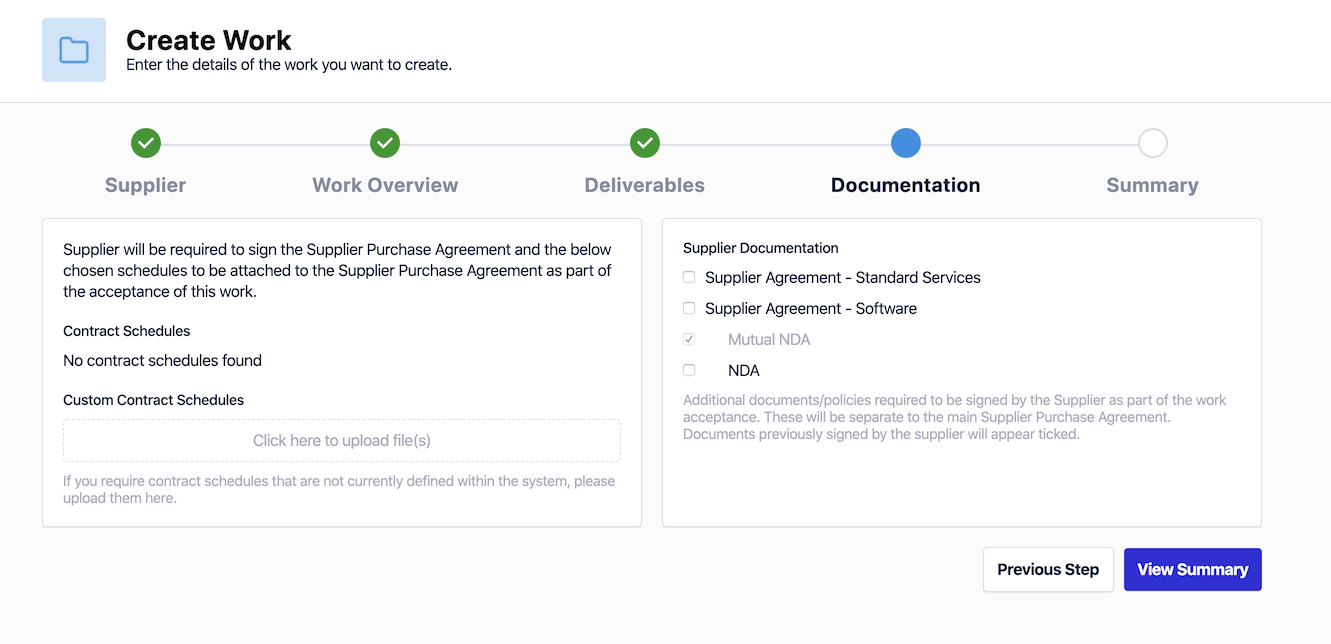Jump to the Summary step label
Image resolution: width=1331 pixels, height=644 pixels.
[x=1153, y=185]
